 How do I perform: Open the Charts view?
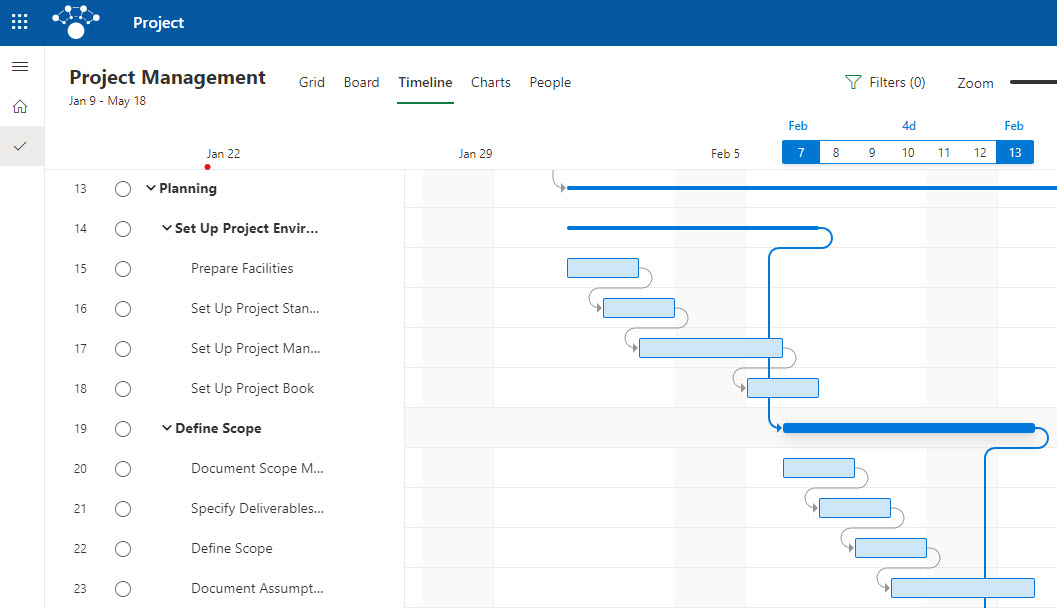click(490, 82)
